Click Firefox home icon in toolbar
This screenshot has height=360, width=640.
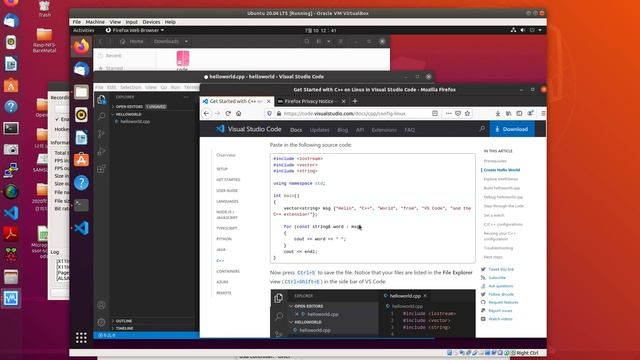pyautogui.click(x=238, y=113)
